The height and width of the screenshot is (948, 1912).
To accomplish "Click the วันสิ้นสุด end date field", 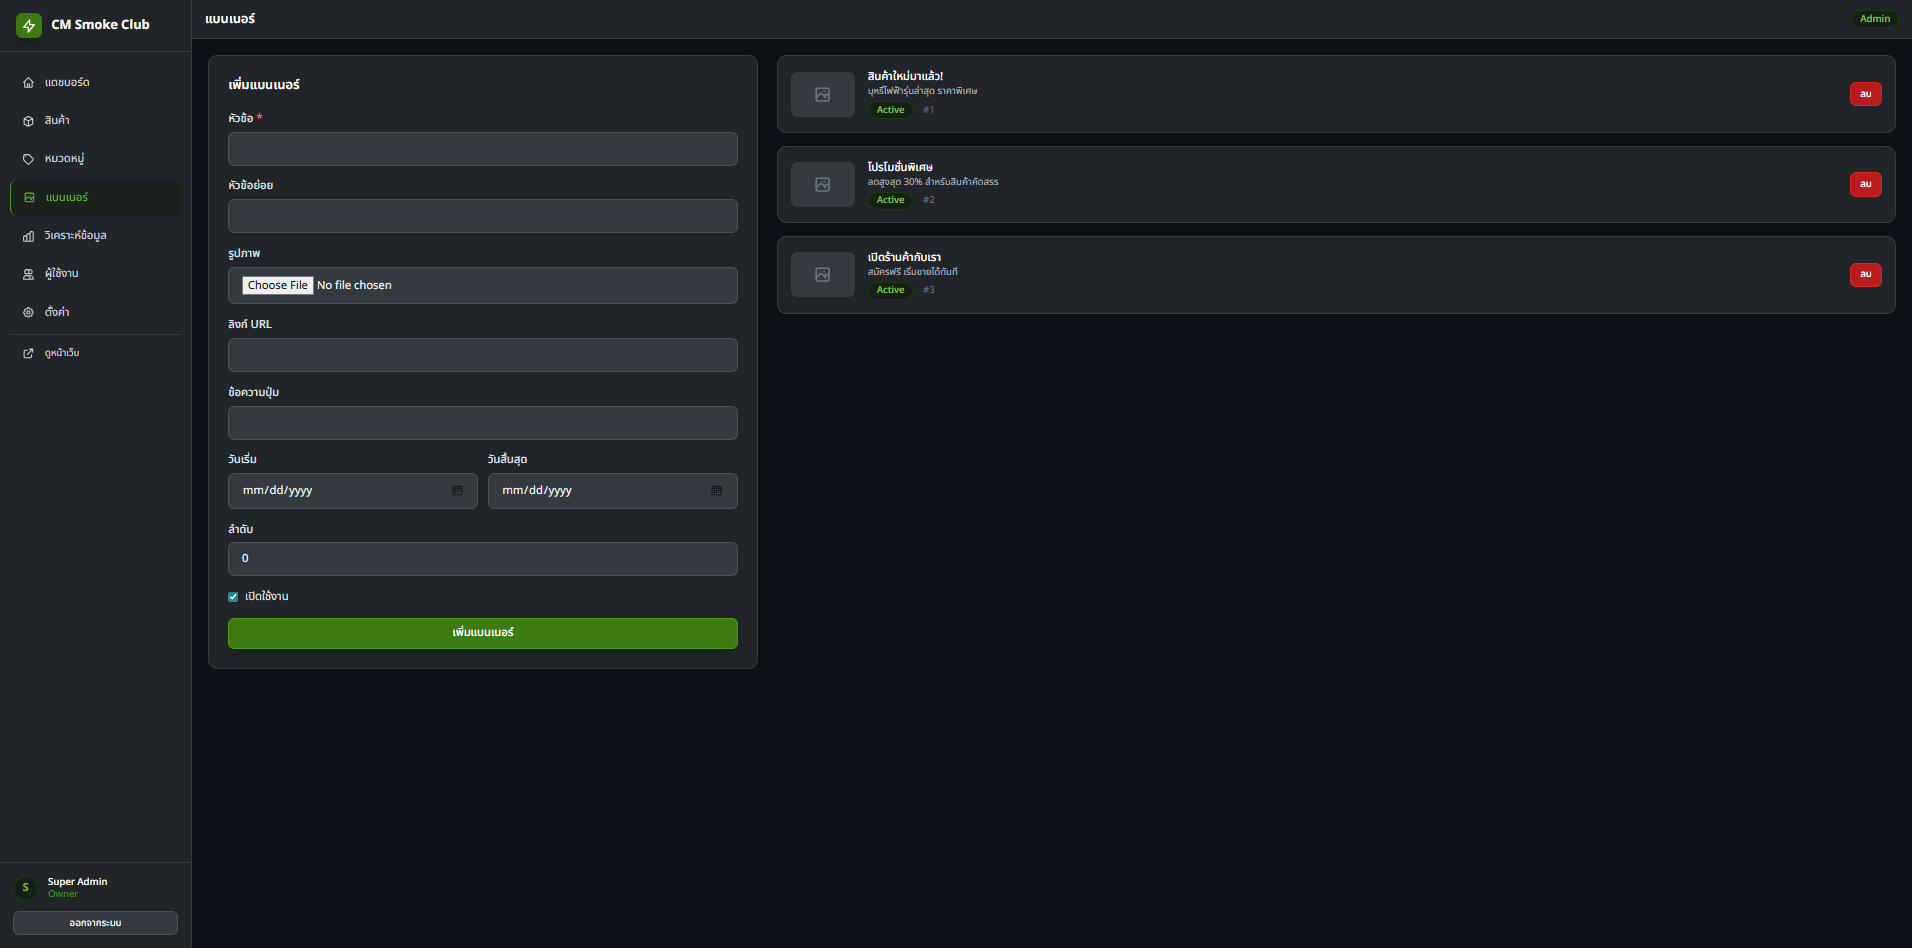I will [613, 491].
